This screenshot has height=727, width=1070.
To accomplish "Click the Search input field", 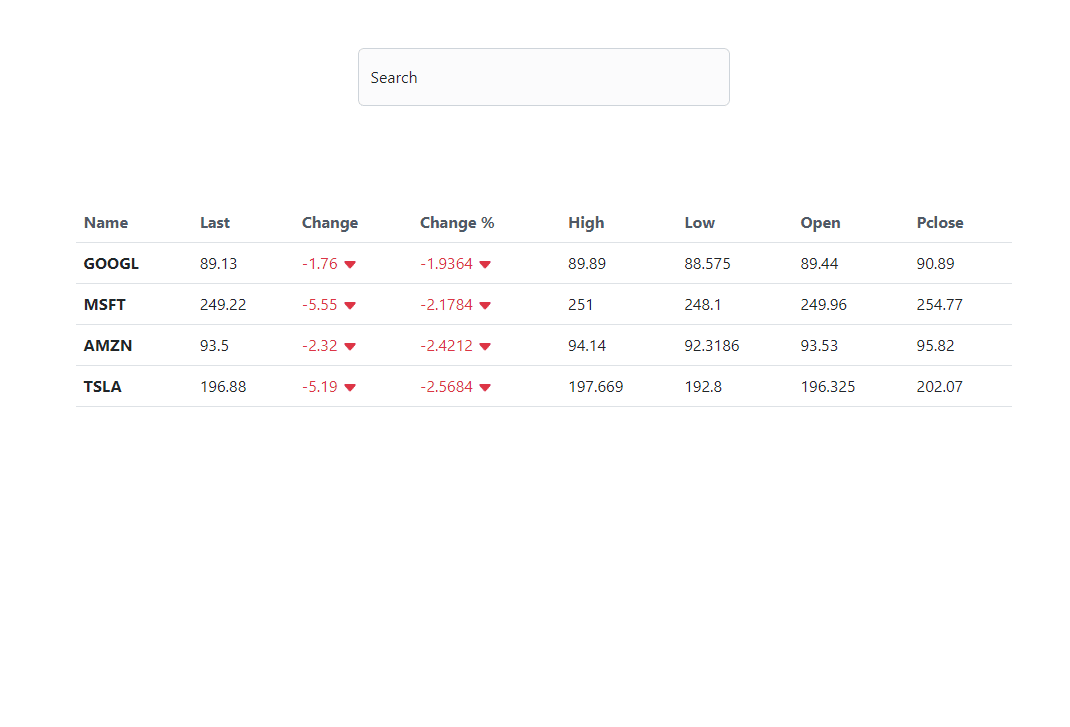I will coord(543,77).
